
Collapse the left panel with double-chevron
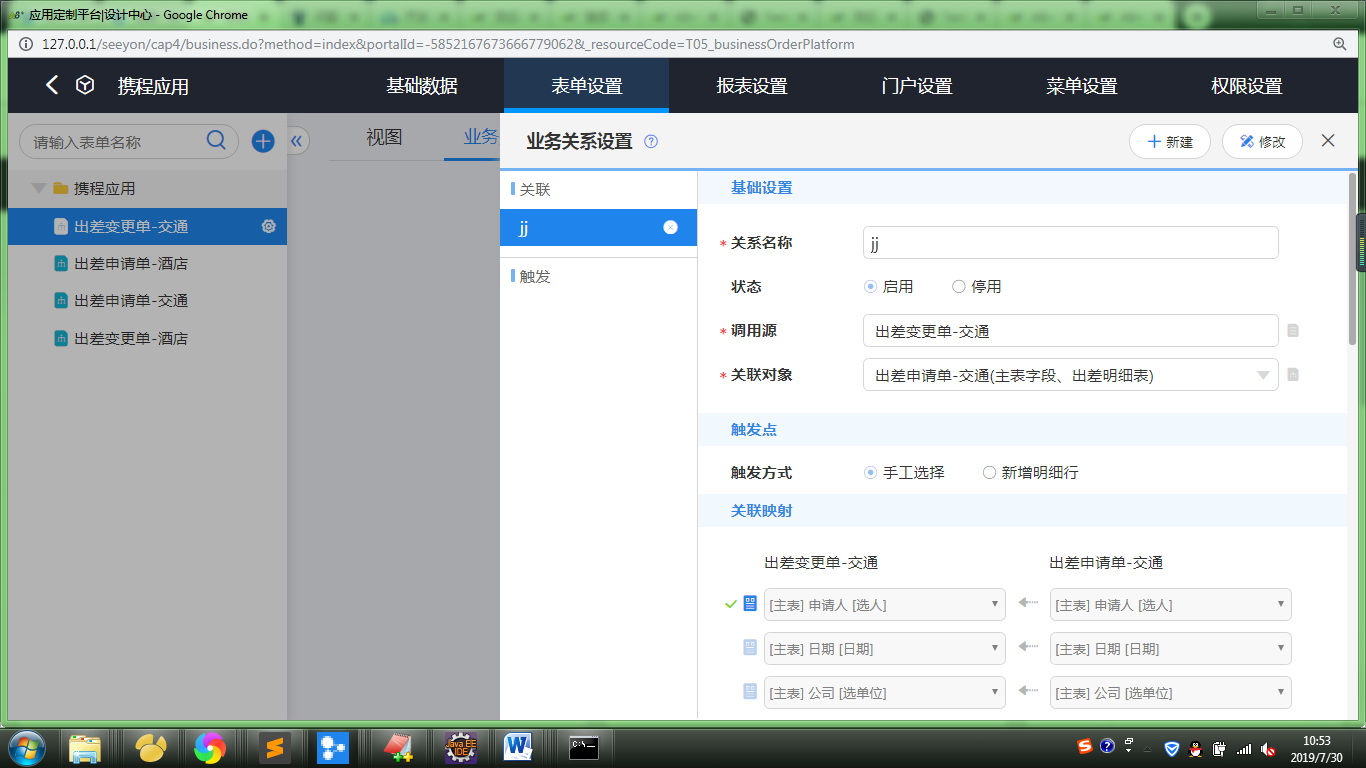coord(296,141)
